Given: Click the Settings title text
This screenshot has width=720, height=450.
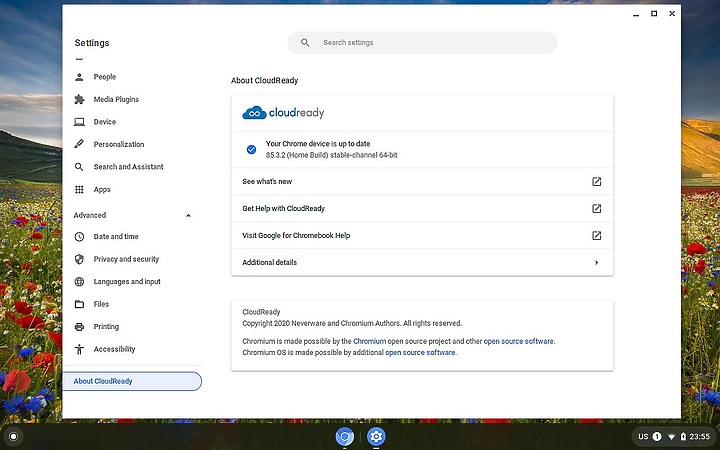Looking at the screenshot, I should pyautogui.click(x=92, y=43).
